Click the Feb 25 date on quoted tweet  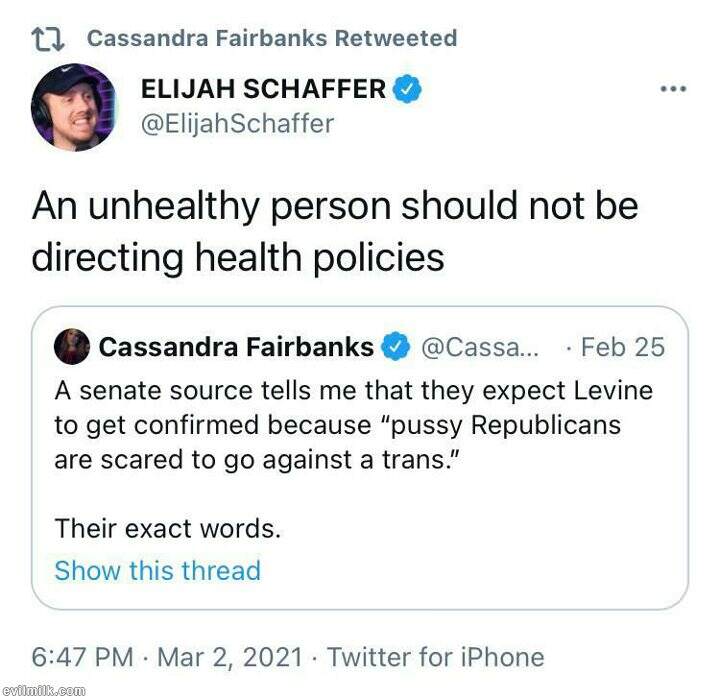(622, 347)
